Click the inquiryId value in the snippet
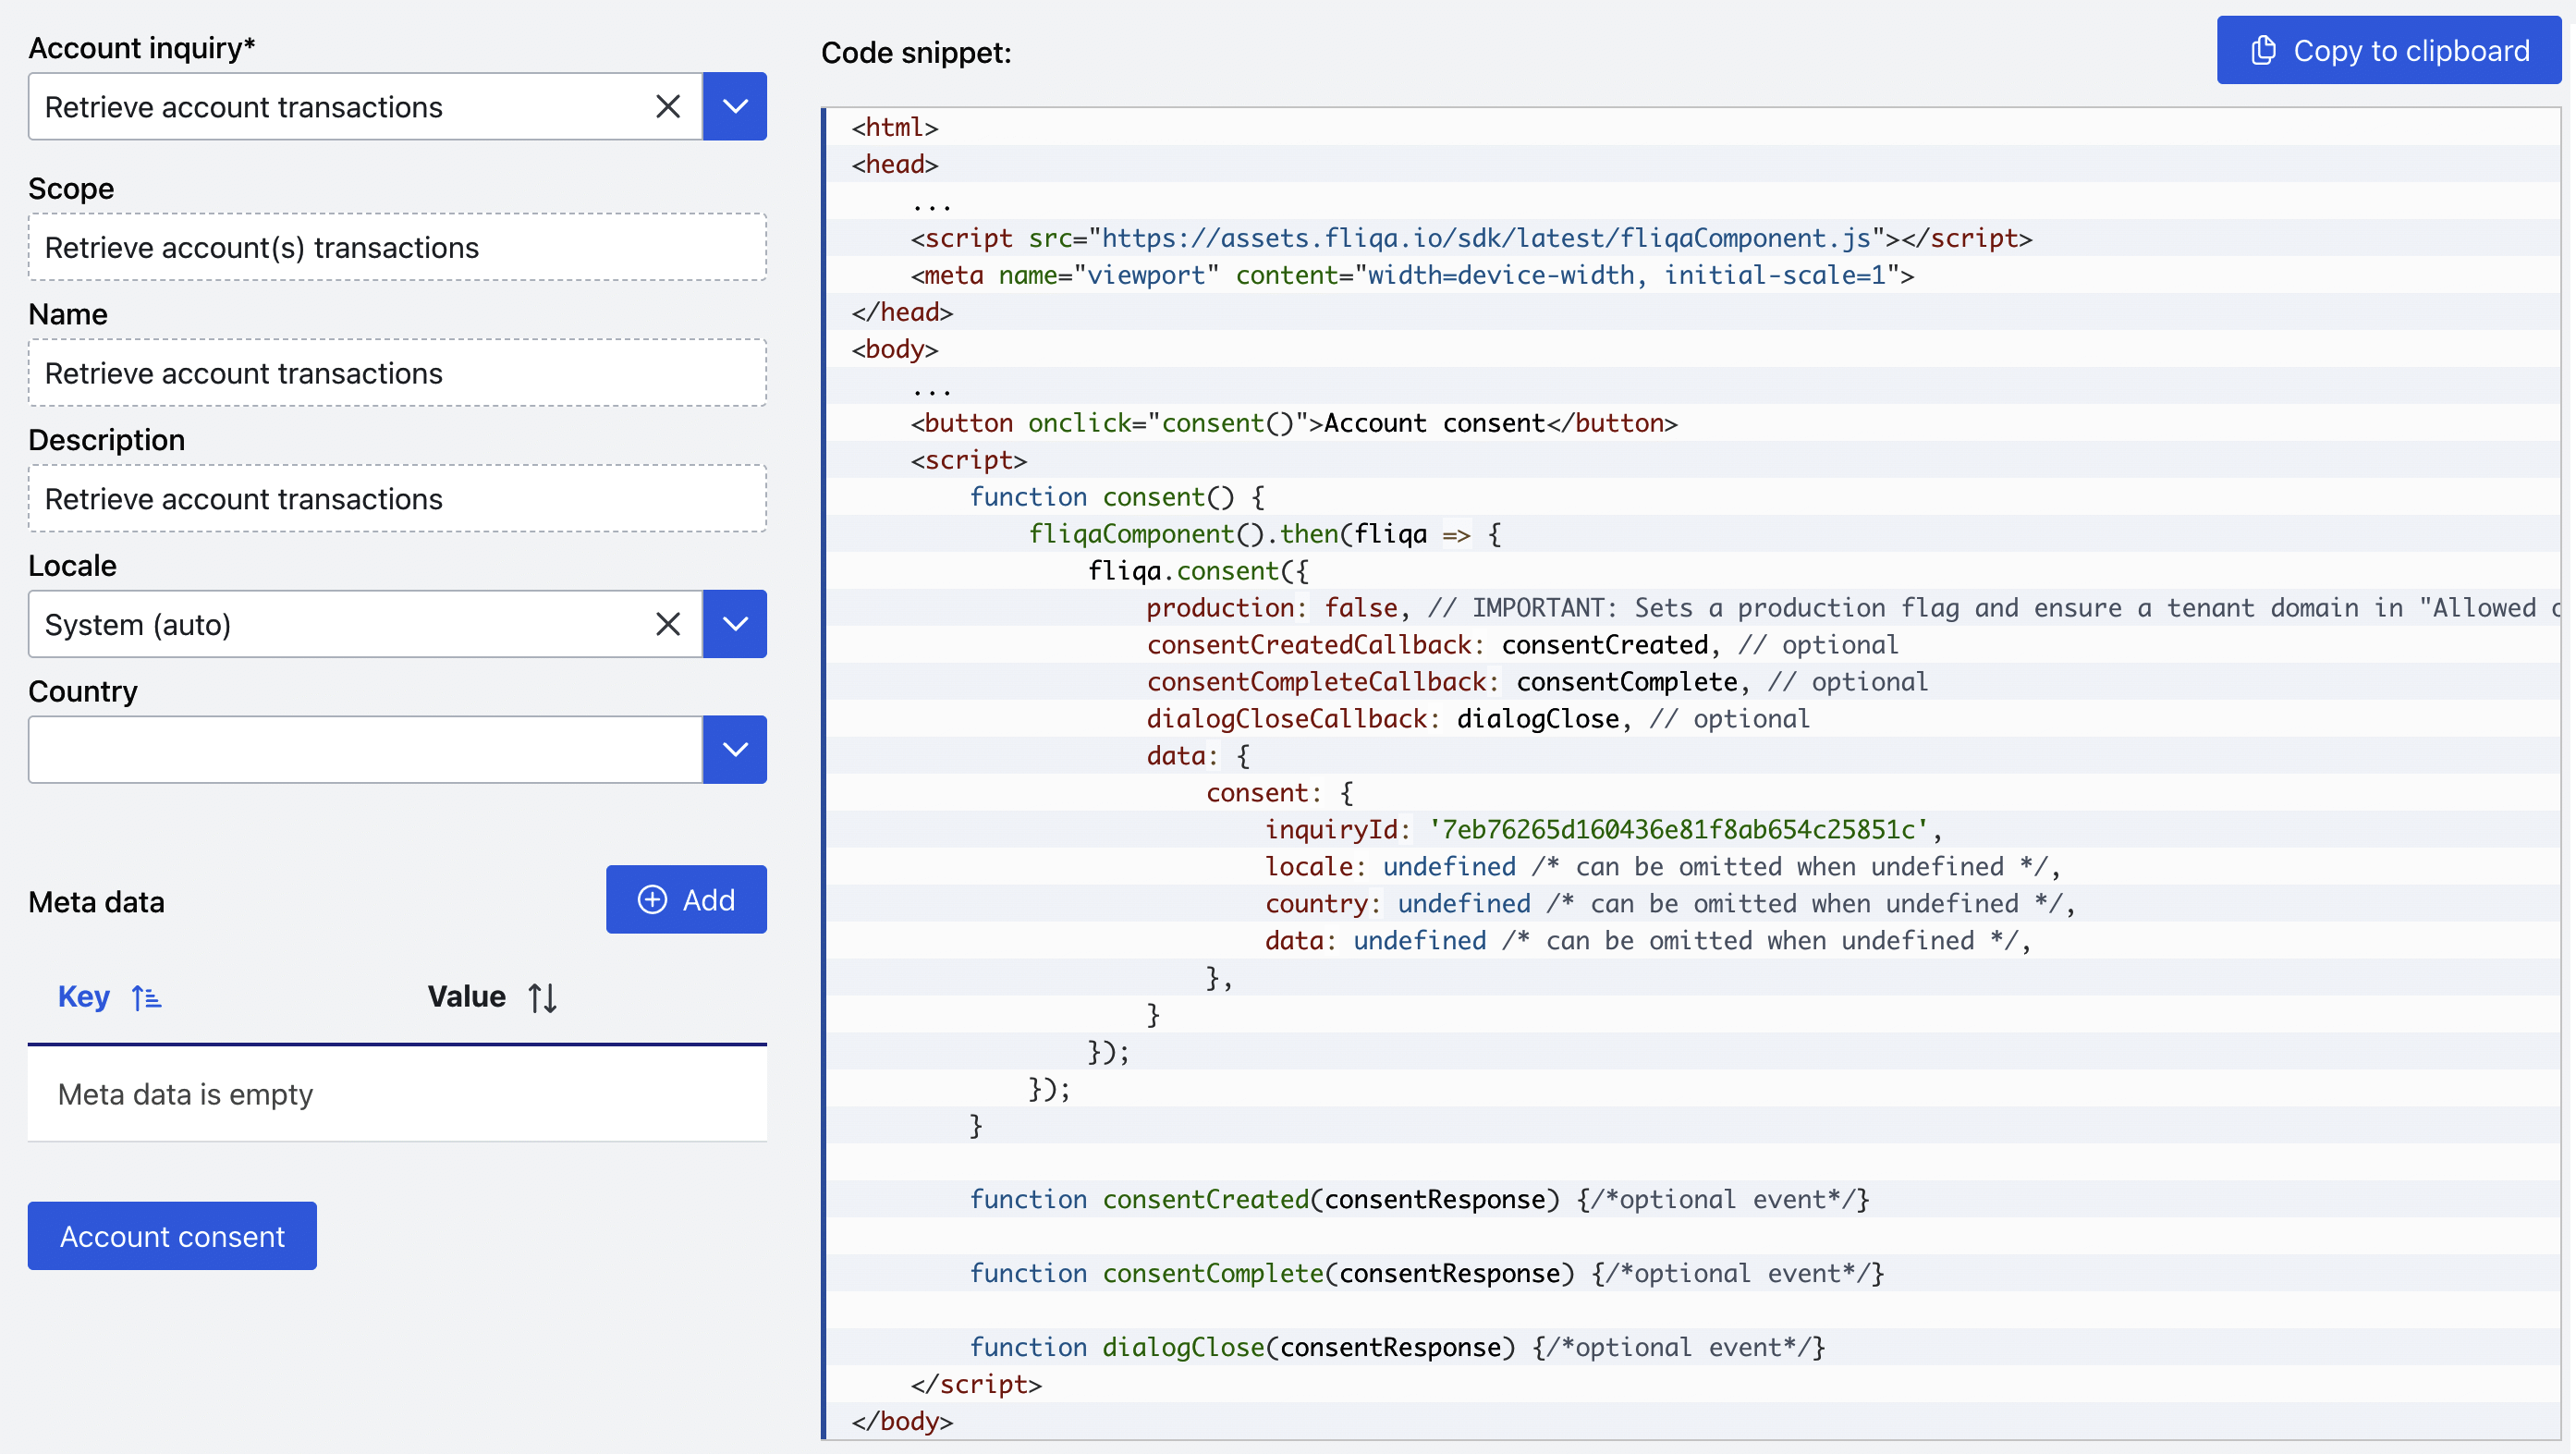The height and width of the screenshot is (1454, 2576). tap(1678, 829)
